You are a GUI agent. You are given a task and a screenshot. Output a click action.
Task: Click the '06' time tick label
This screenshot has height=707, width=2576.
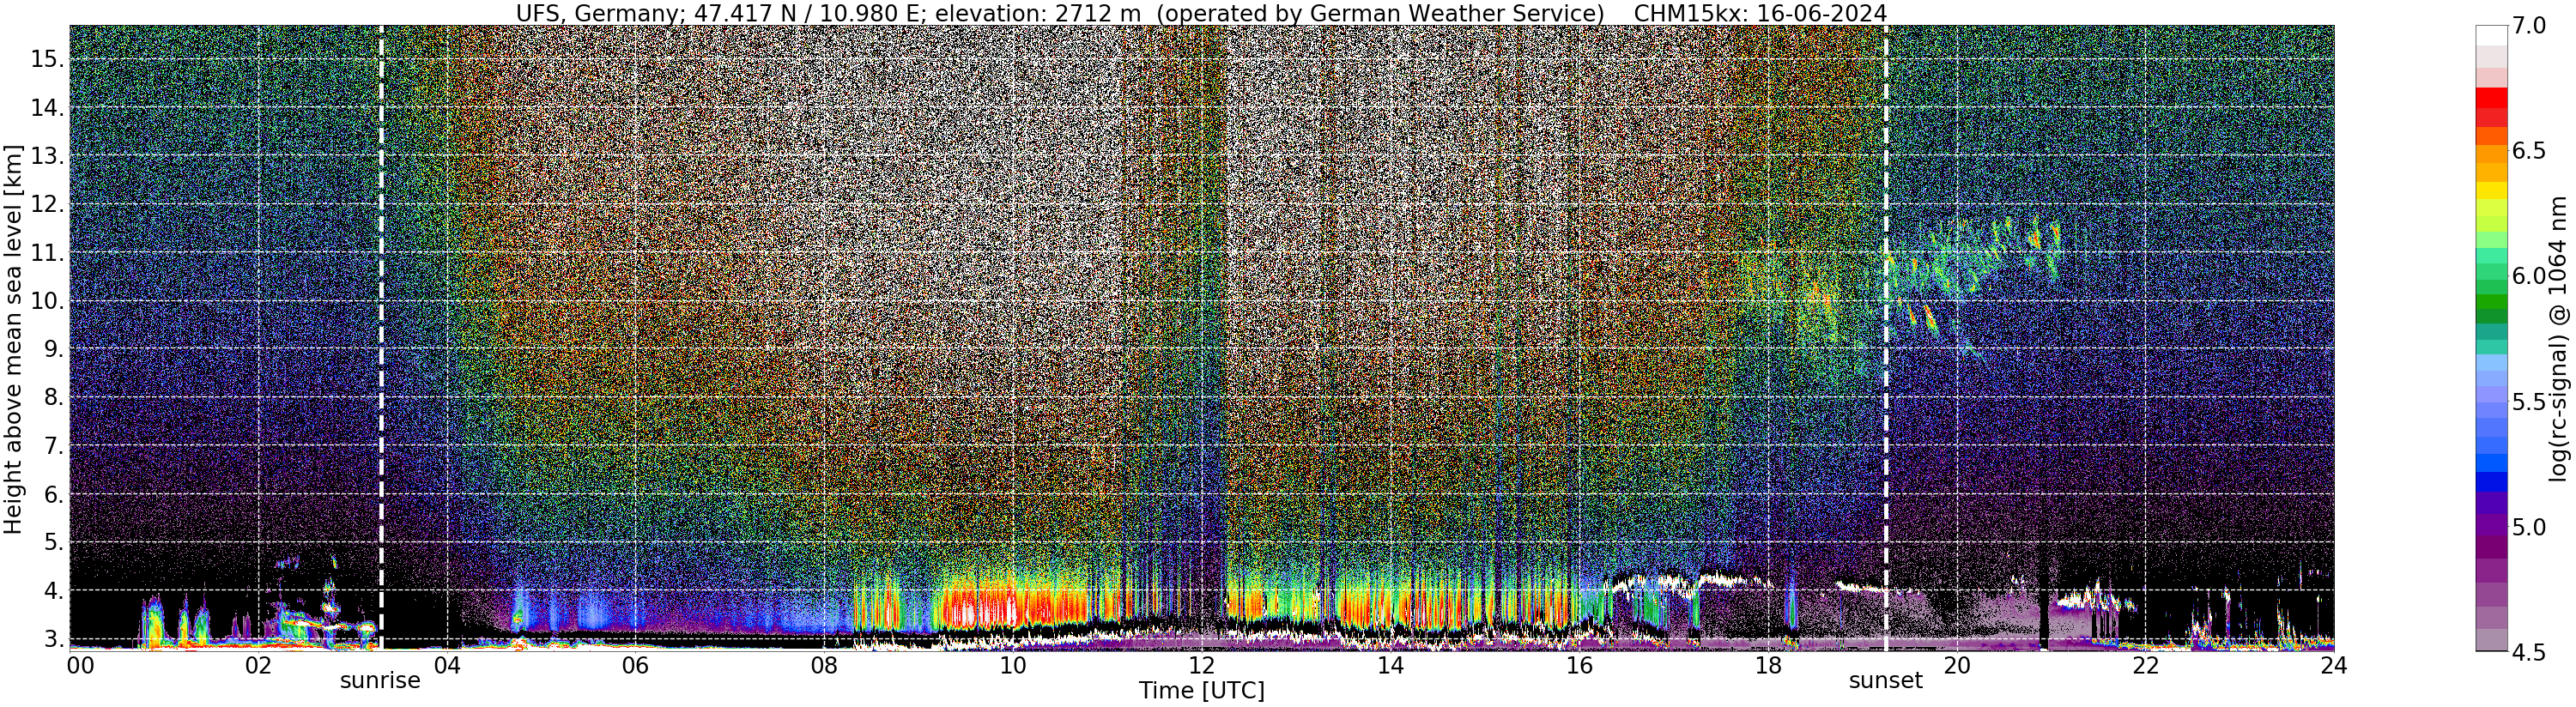coord(635,666)
